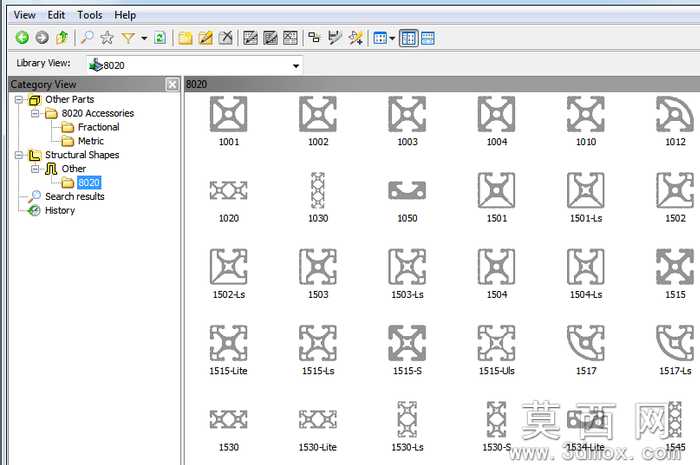This screenshot has height=465, width=700.
Task: Toggle the stacked panel layout button
Action: 428,38
